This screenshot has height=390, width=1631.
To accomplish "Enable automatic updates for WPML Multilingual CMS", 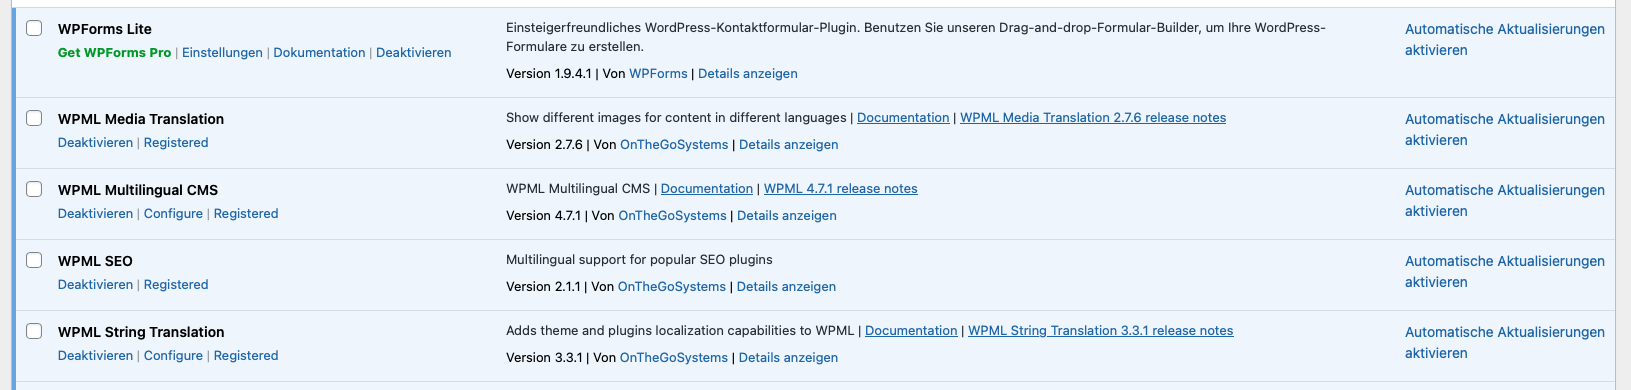I will click(1504, 200).
